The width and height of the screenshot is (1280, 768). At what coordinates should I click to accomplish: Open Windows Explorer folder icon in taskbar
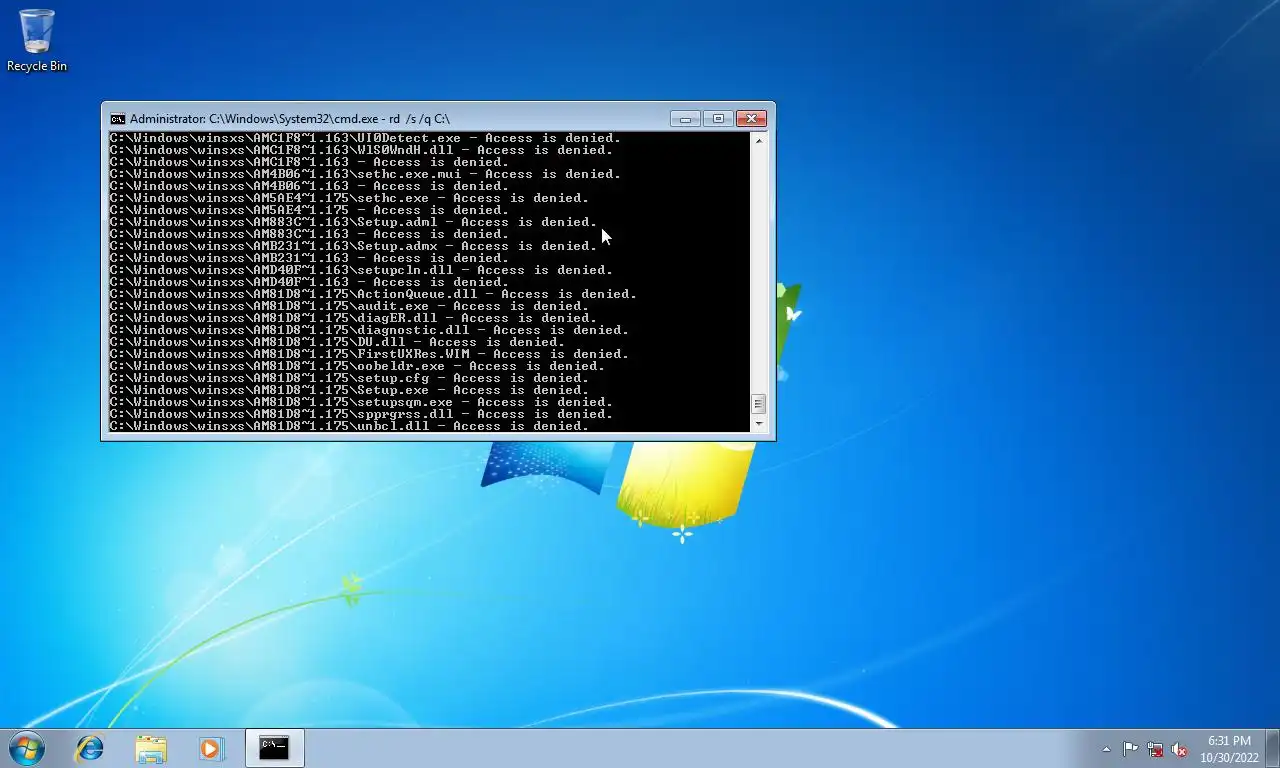tap(151, 748)
